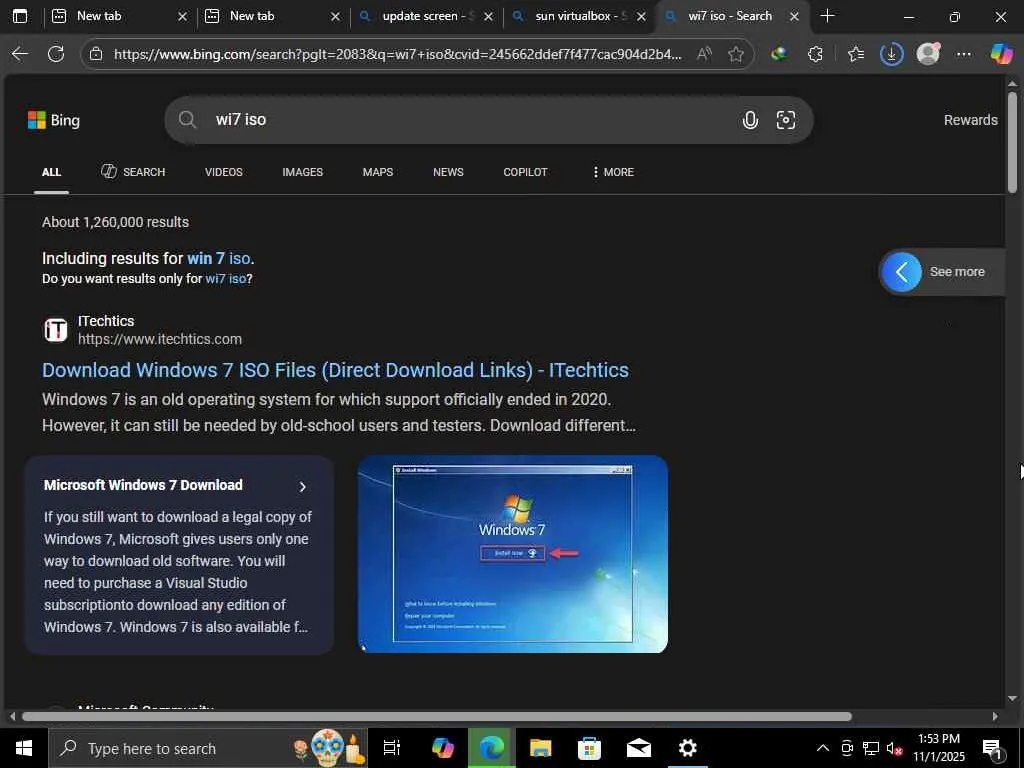
Task: Select the SEARCH tab
Action: (x=133, y=172)
